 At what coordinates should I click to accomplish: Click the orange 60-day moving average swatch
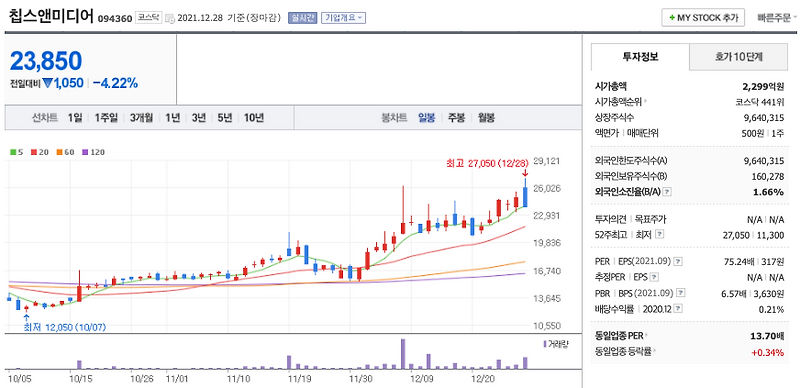(59, 152)
